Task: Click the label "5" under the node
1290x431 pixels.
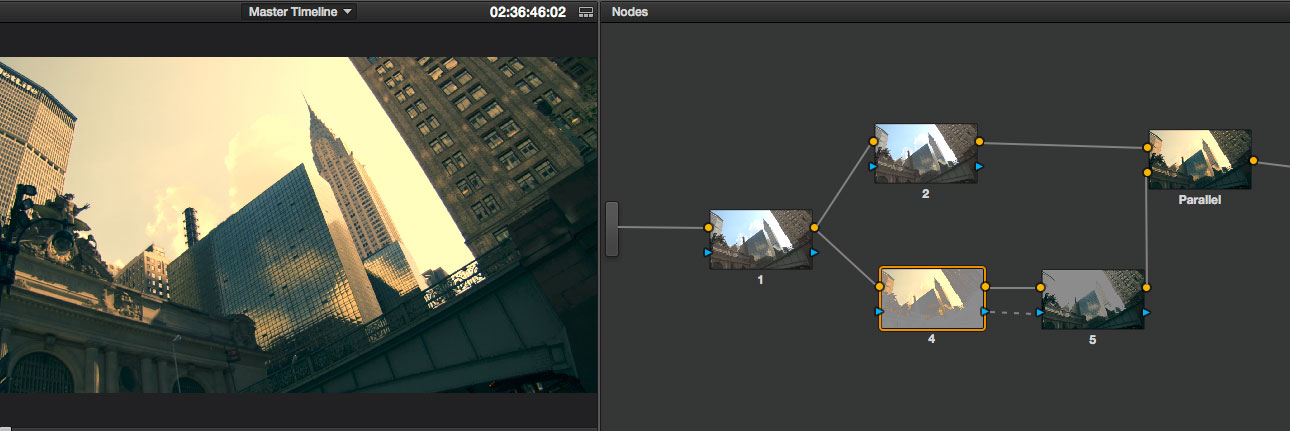Action: [x=1093, y=340]
